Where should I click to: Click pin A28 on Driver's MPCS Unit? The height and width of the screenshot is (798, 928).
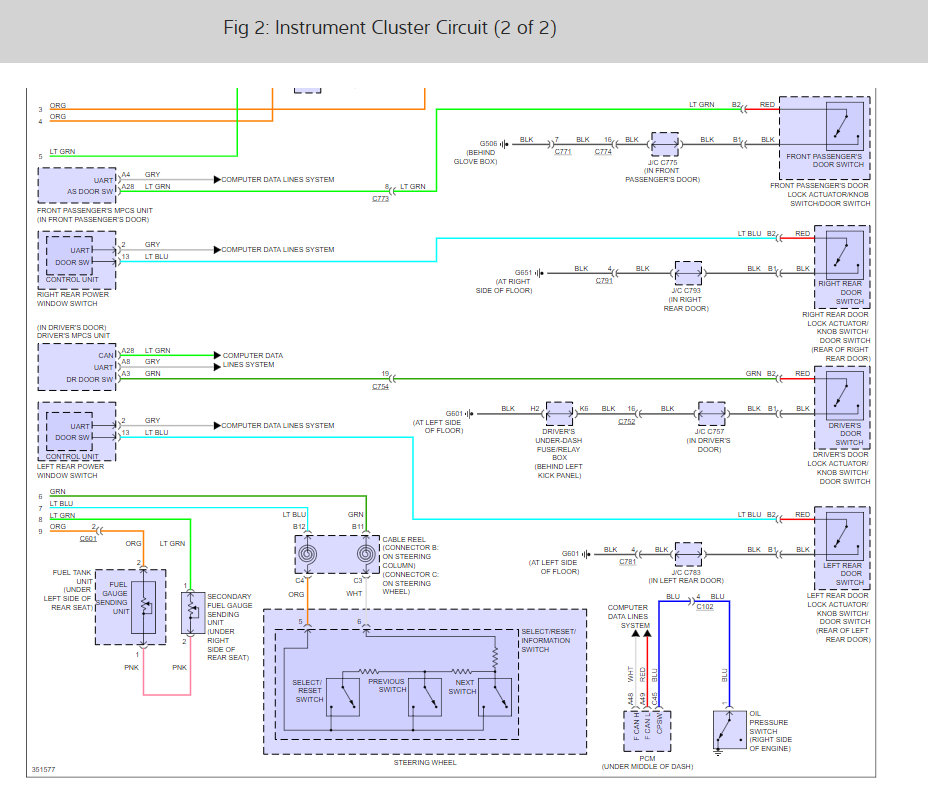pos(128,350)
